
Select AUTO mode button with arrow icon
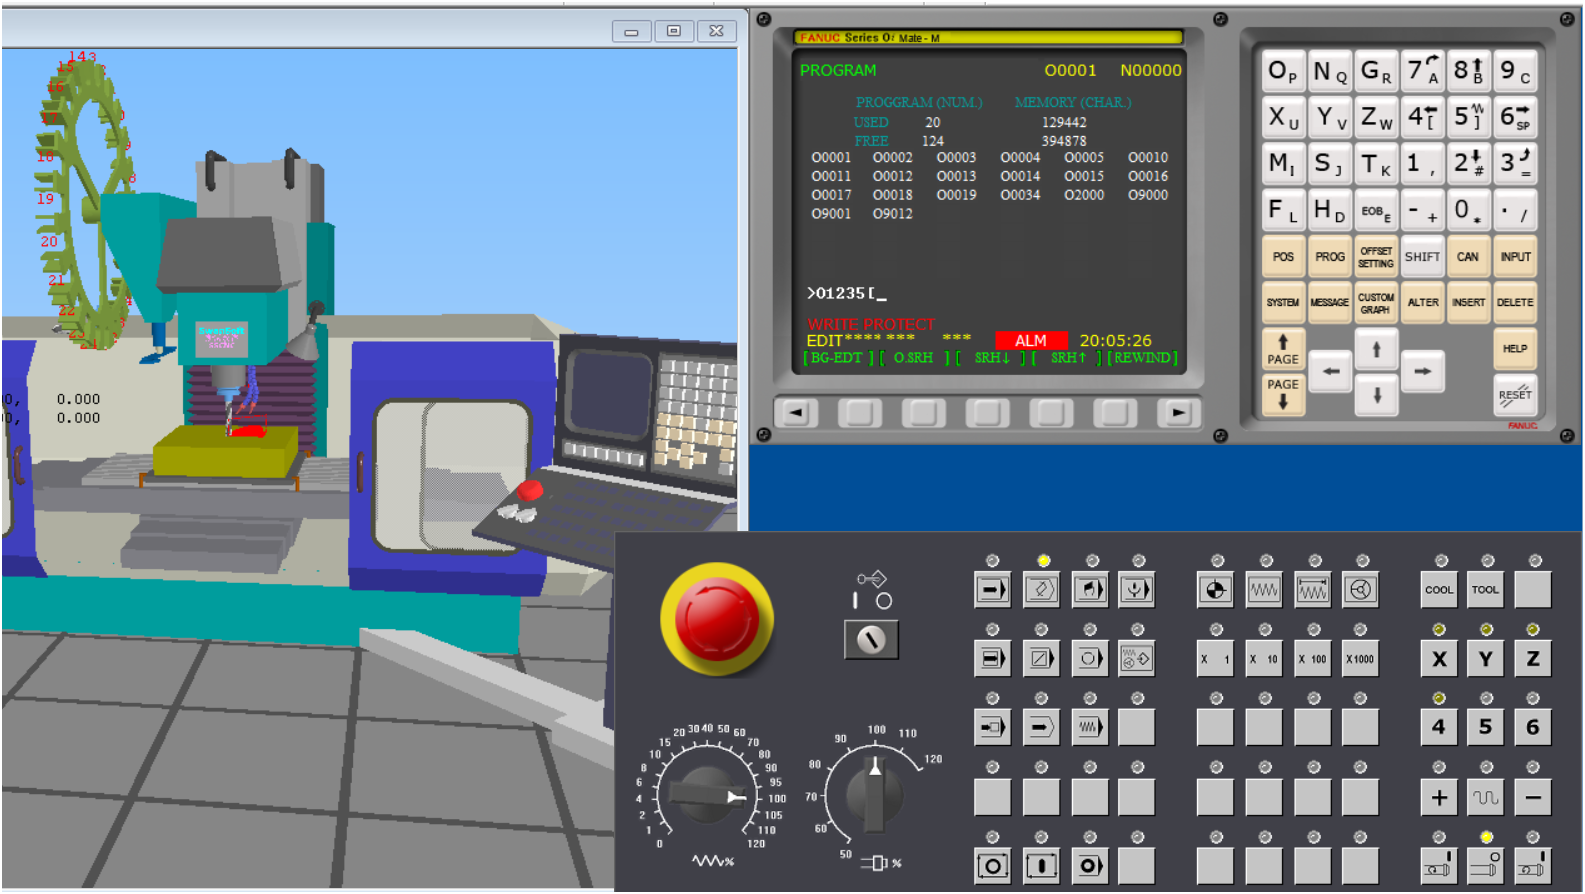click(x=992, y=590)
